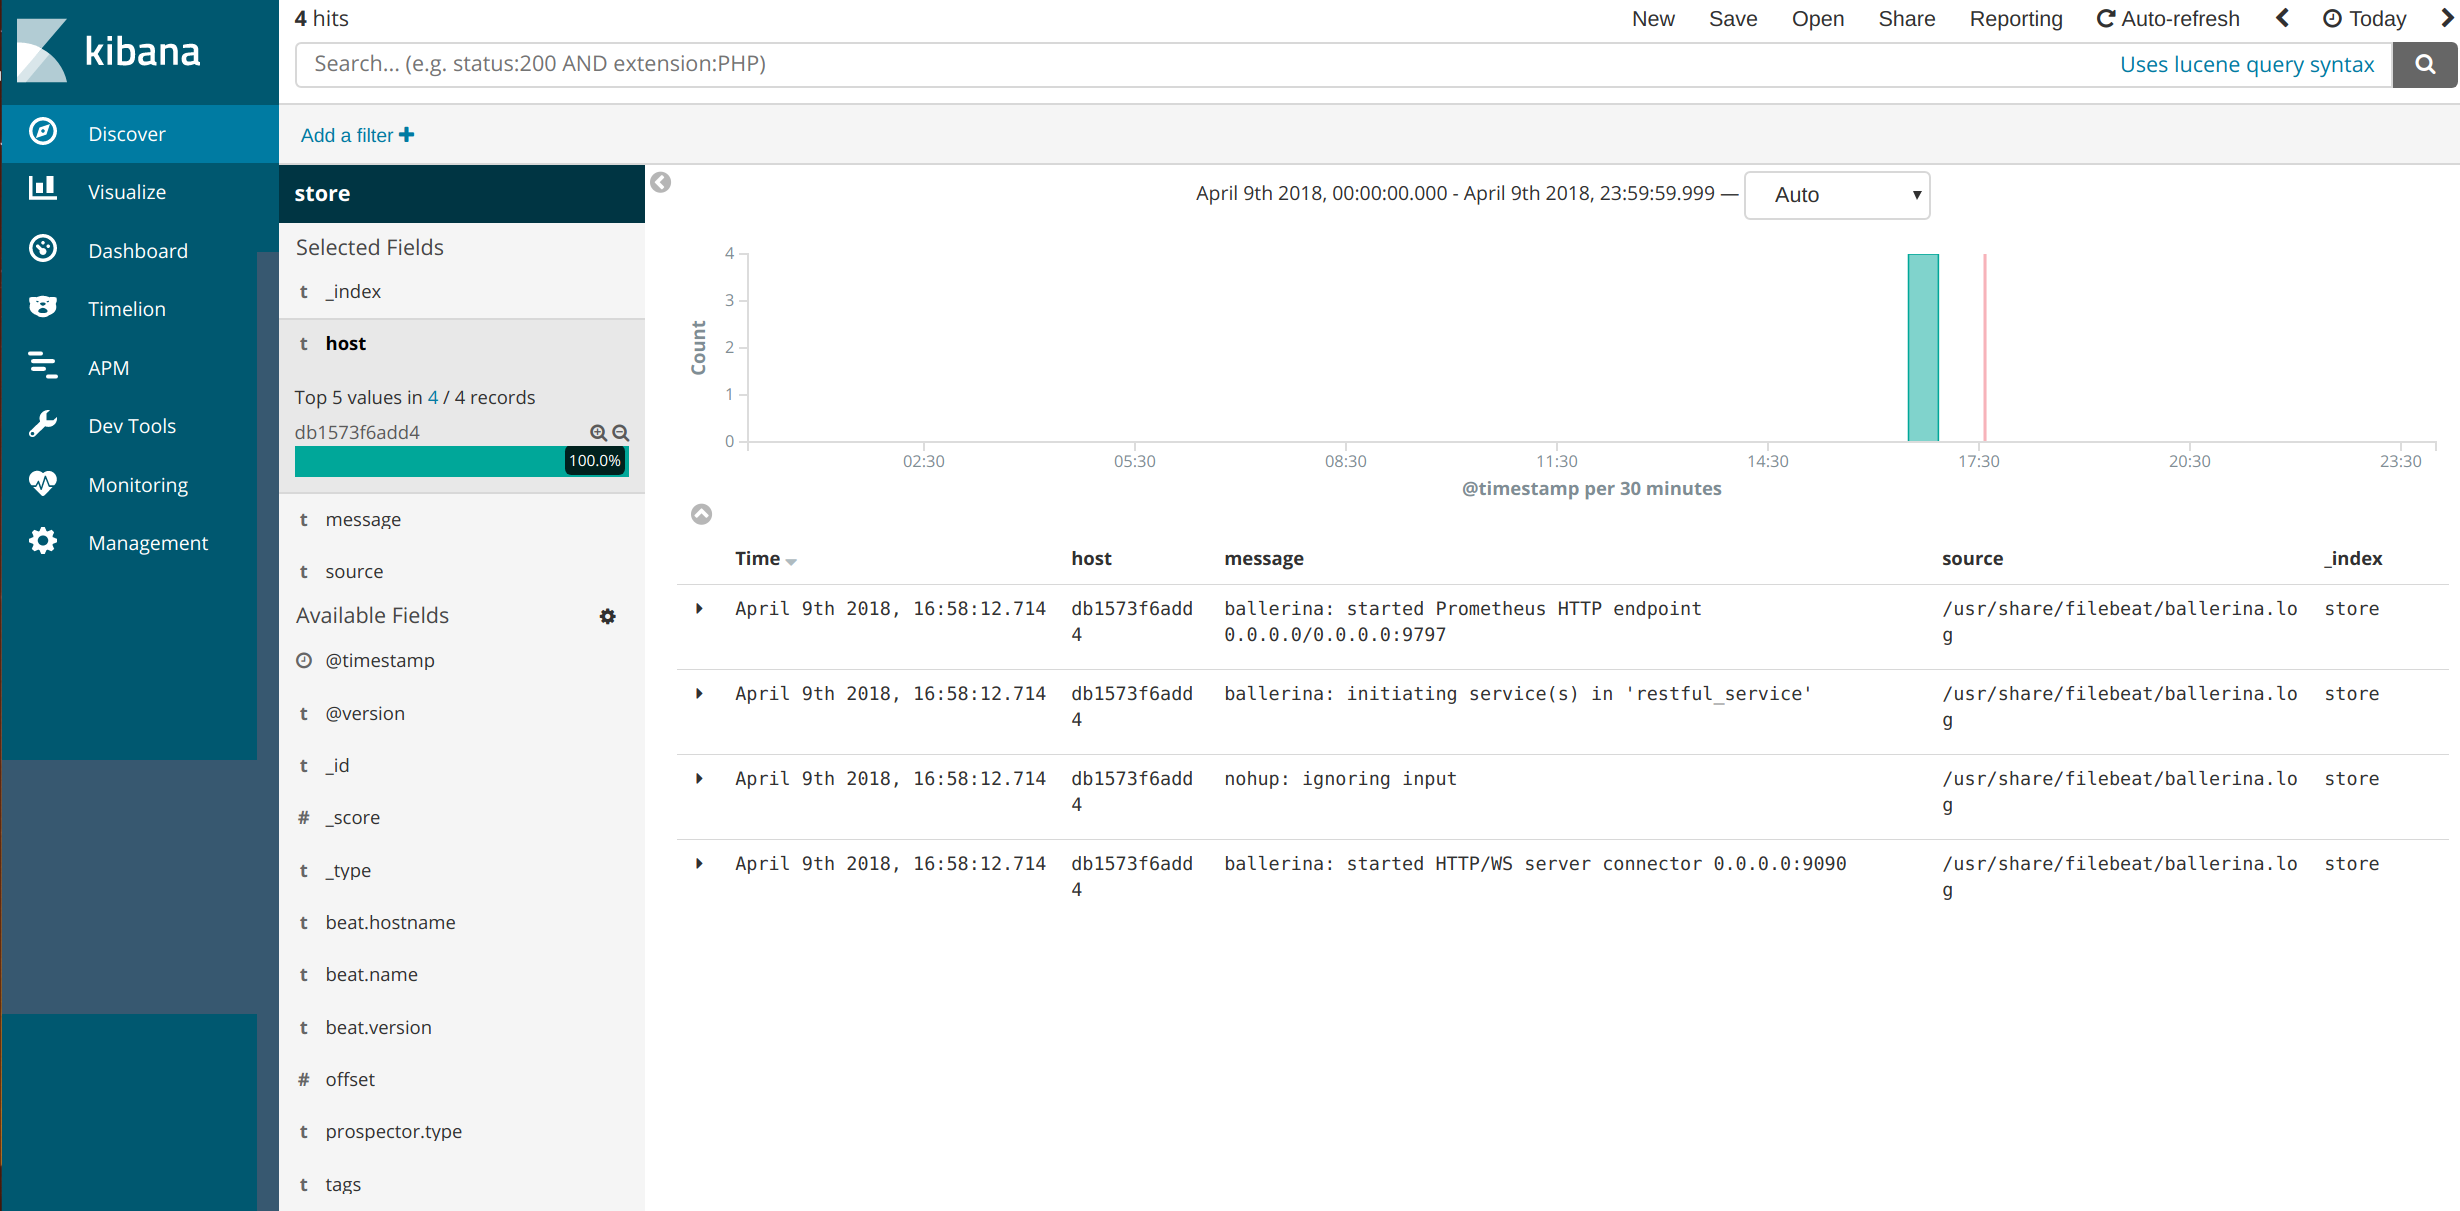Image resolution: width=2460 pixels, height=1211 pixels.
Task: Navigate to the Dashboard section
Action: click(136, 249)
